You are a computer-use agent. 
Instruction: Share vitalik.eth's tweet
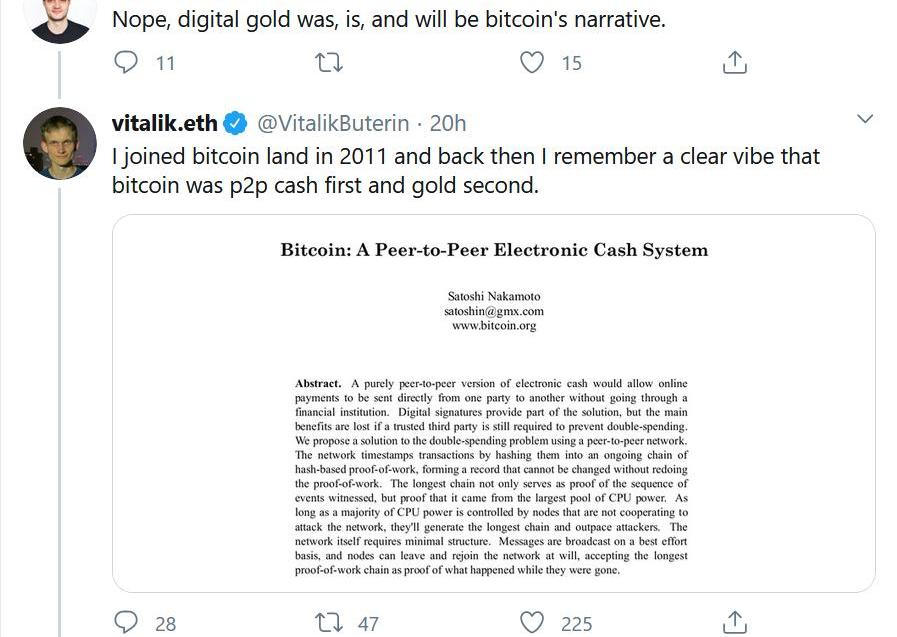click(x=735, y=623)
